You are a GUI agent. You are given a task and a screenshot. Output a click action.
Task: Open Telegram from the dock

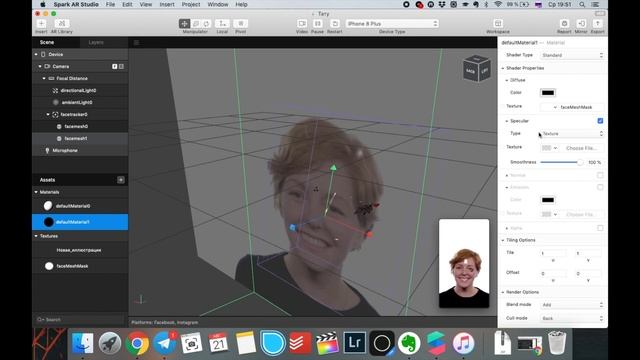tap(164, 343)
